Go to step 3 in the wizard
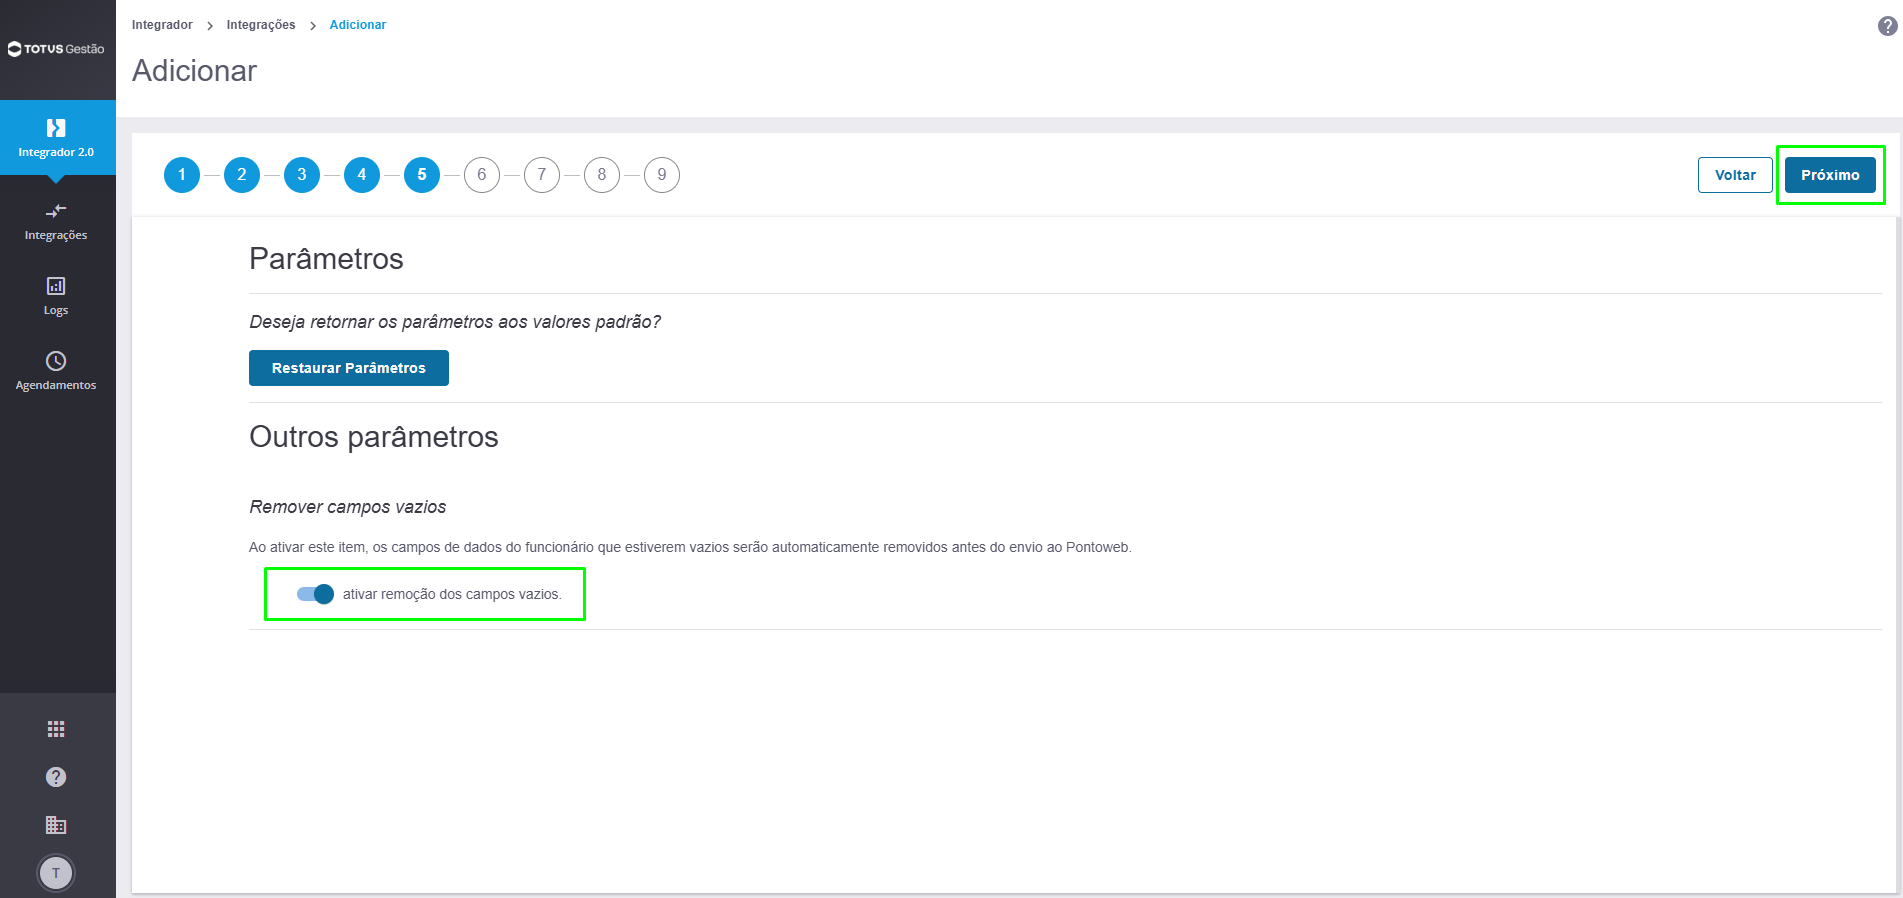 tap(302, 175)
